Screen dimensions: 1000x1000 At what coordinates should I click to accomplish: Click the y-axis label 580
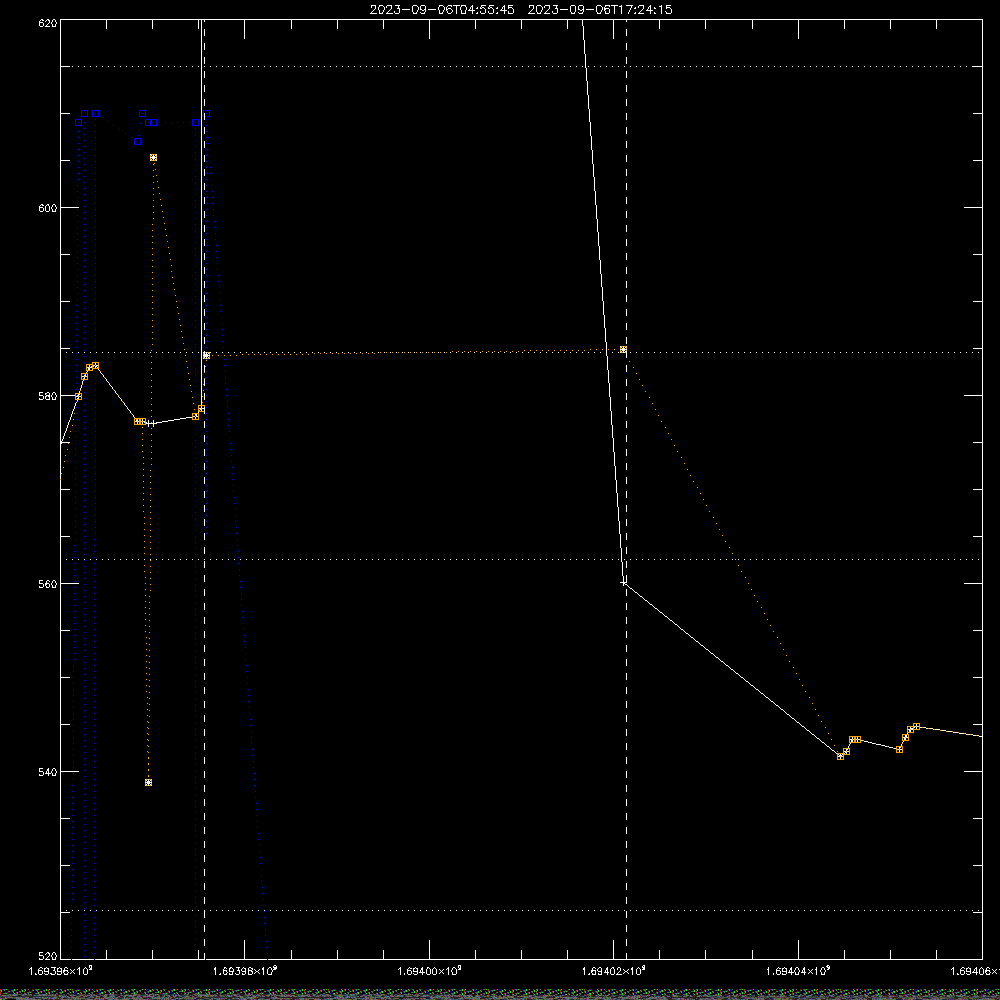tap(48, 396)
